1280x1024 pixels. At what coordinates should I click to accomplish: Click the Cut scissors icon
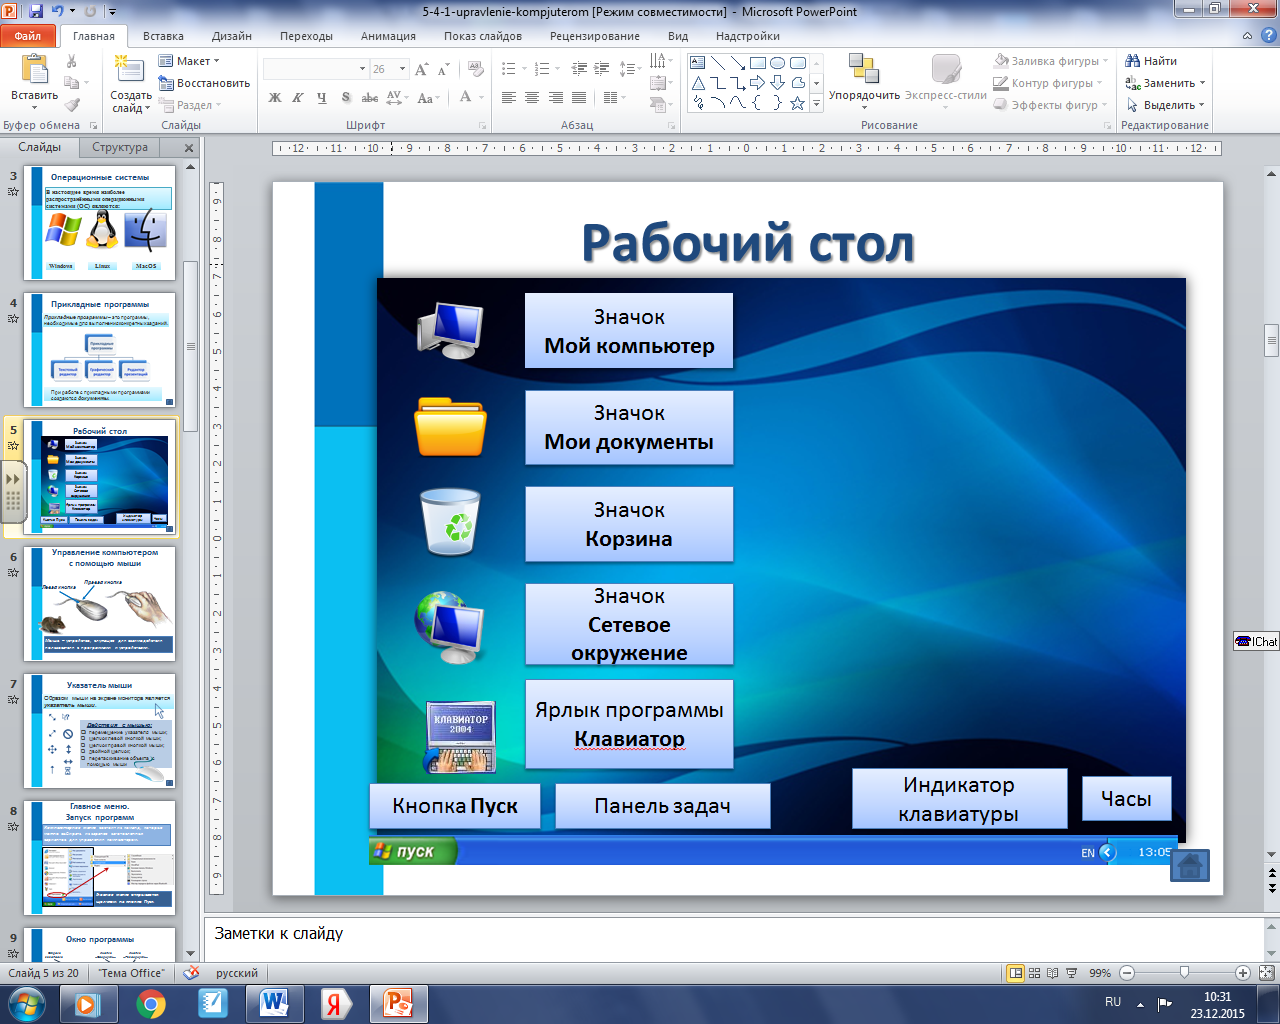point(72,61)
